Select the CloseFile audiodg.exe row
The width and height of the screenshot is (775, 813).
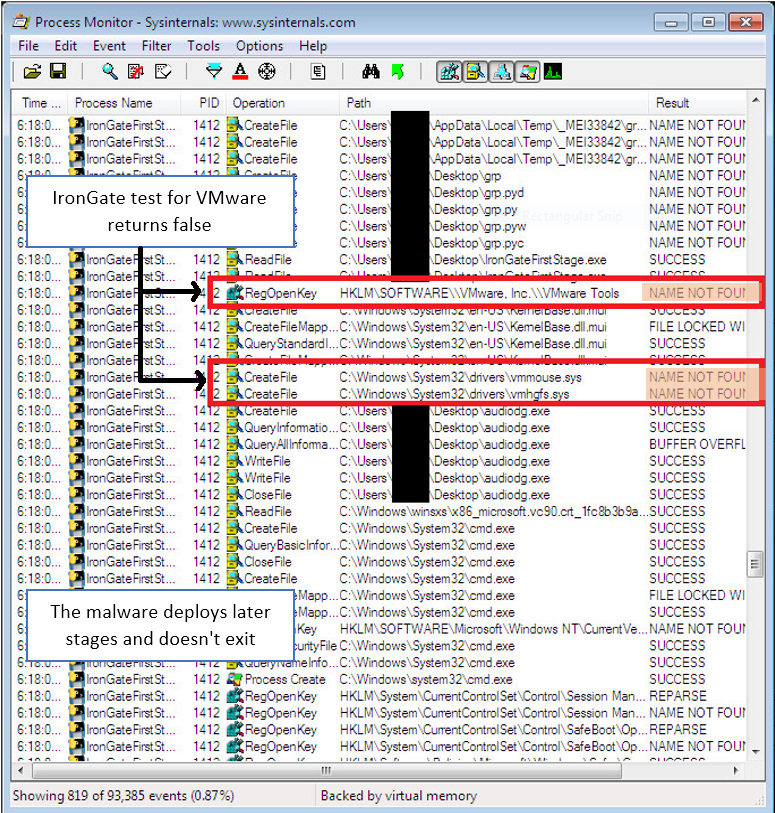(380, 495)
